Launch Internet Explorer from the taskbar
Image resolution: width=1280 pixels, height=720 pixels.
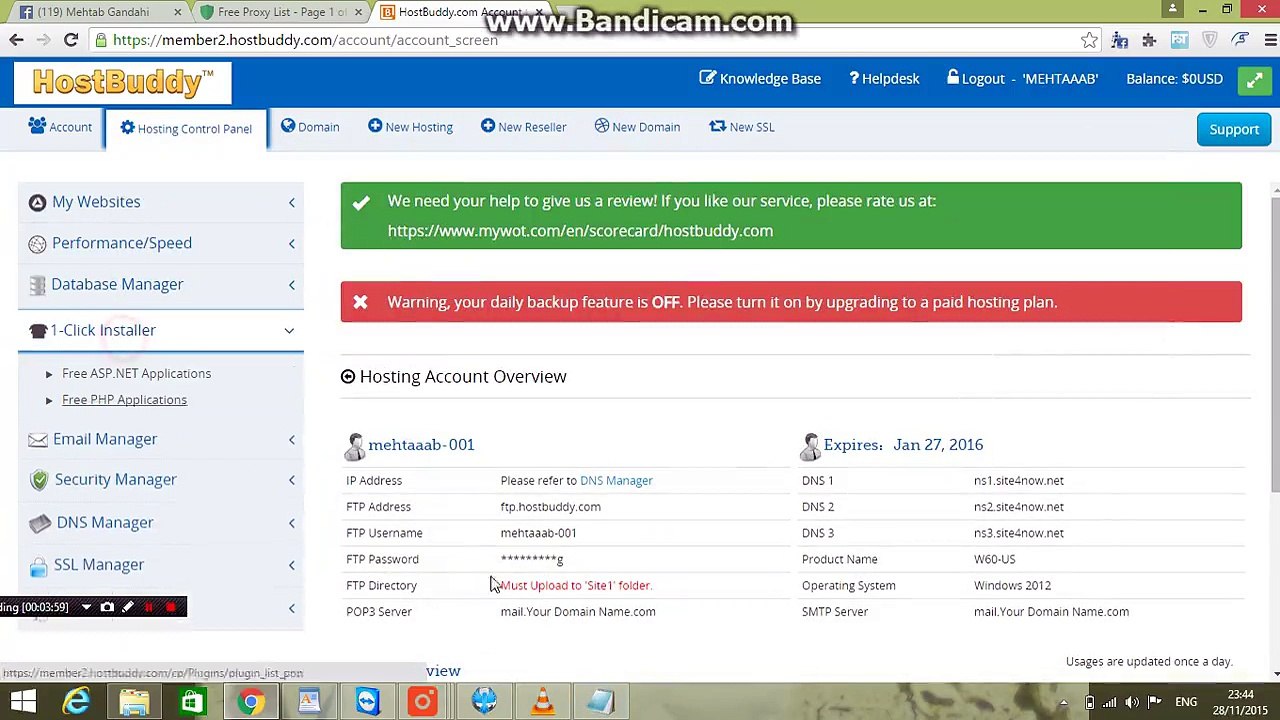[77, 701]
